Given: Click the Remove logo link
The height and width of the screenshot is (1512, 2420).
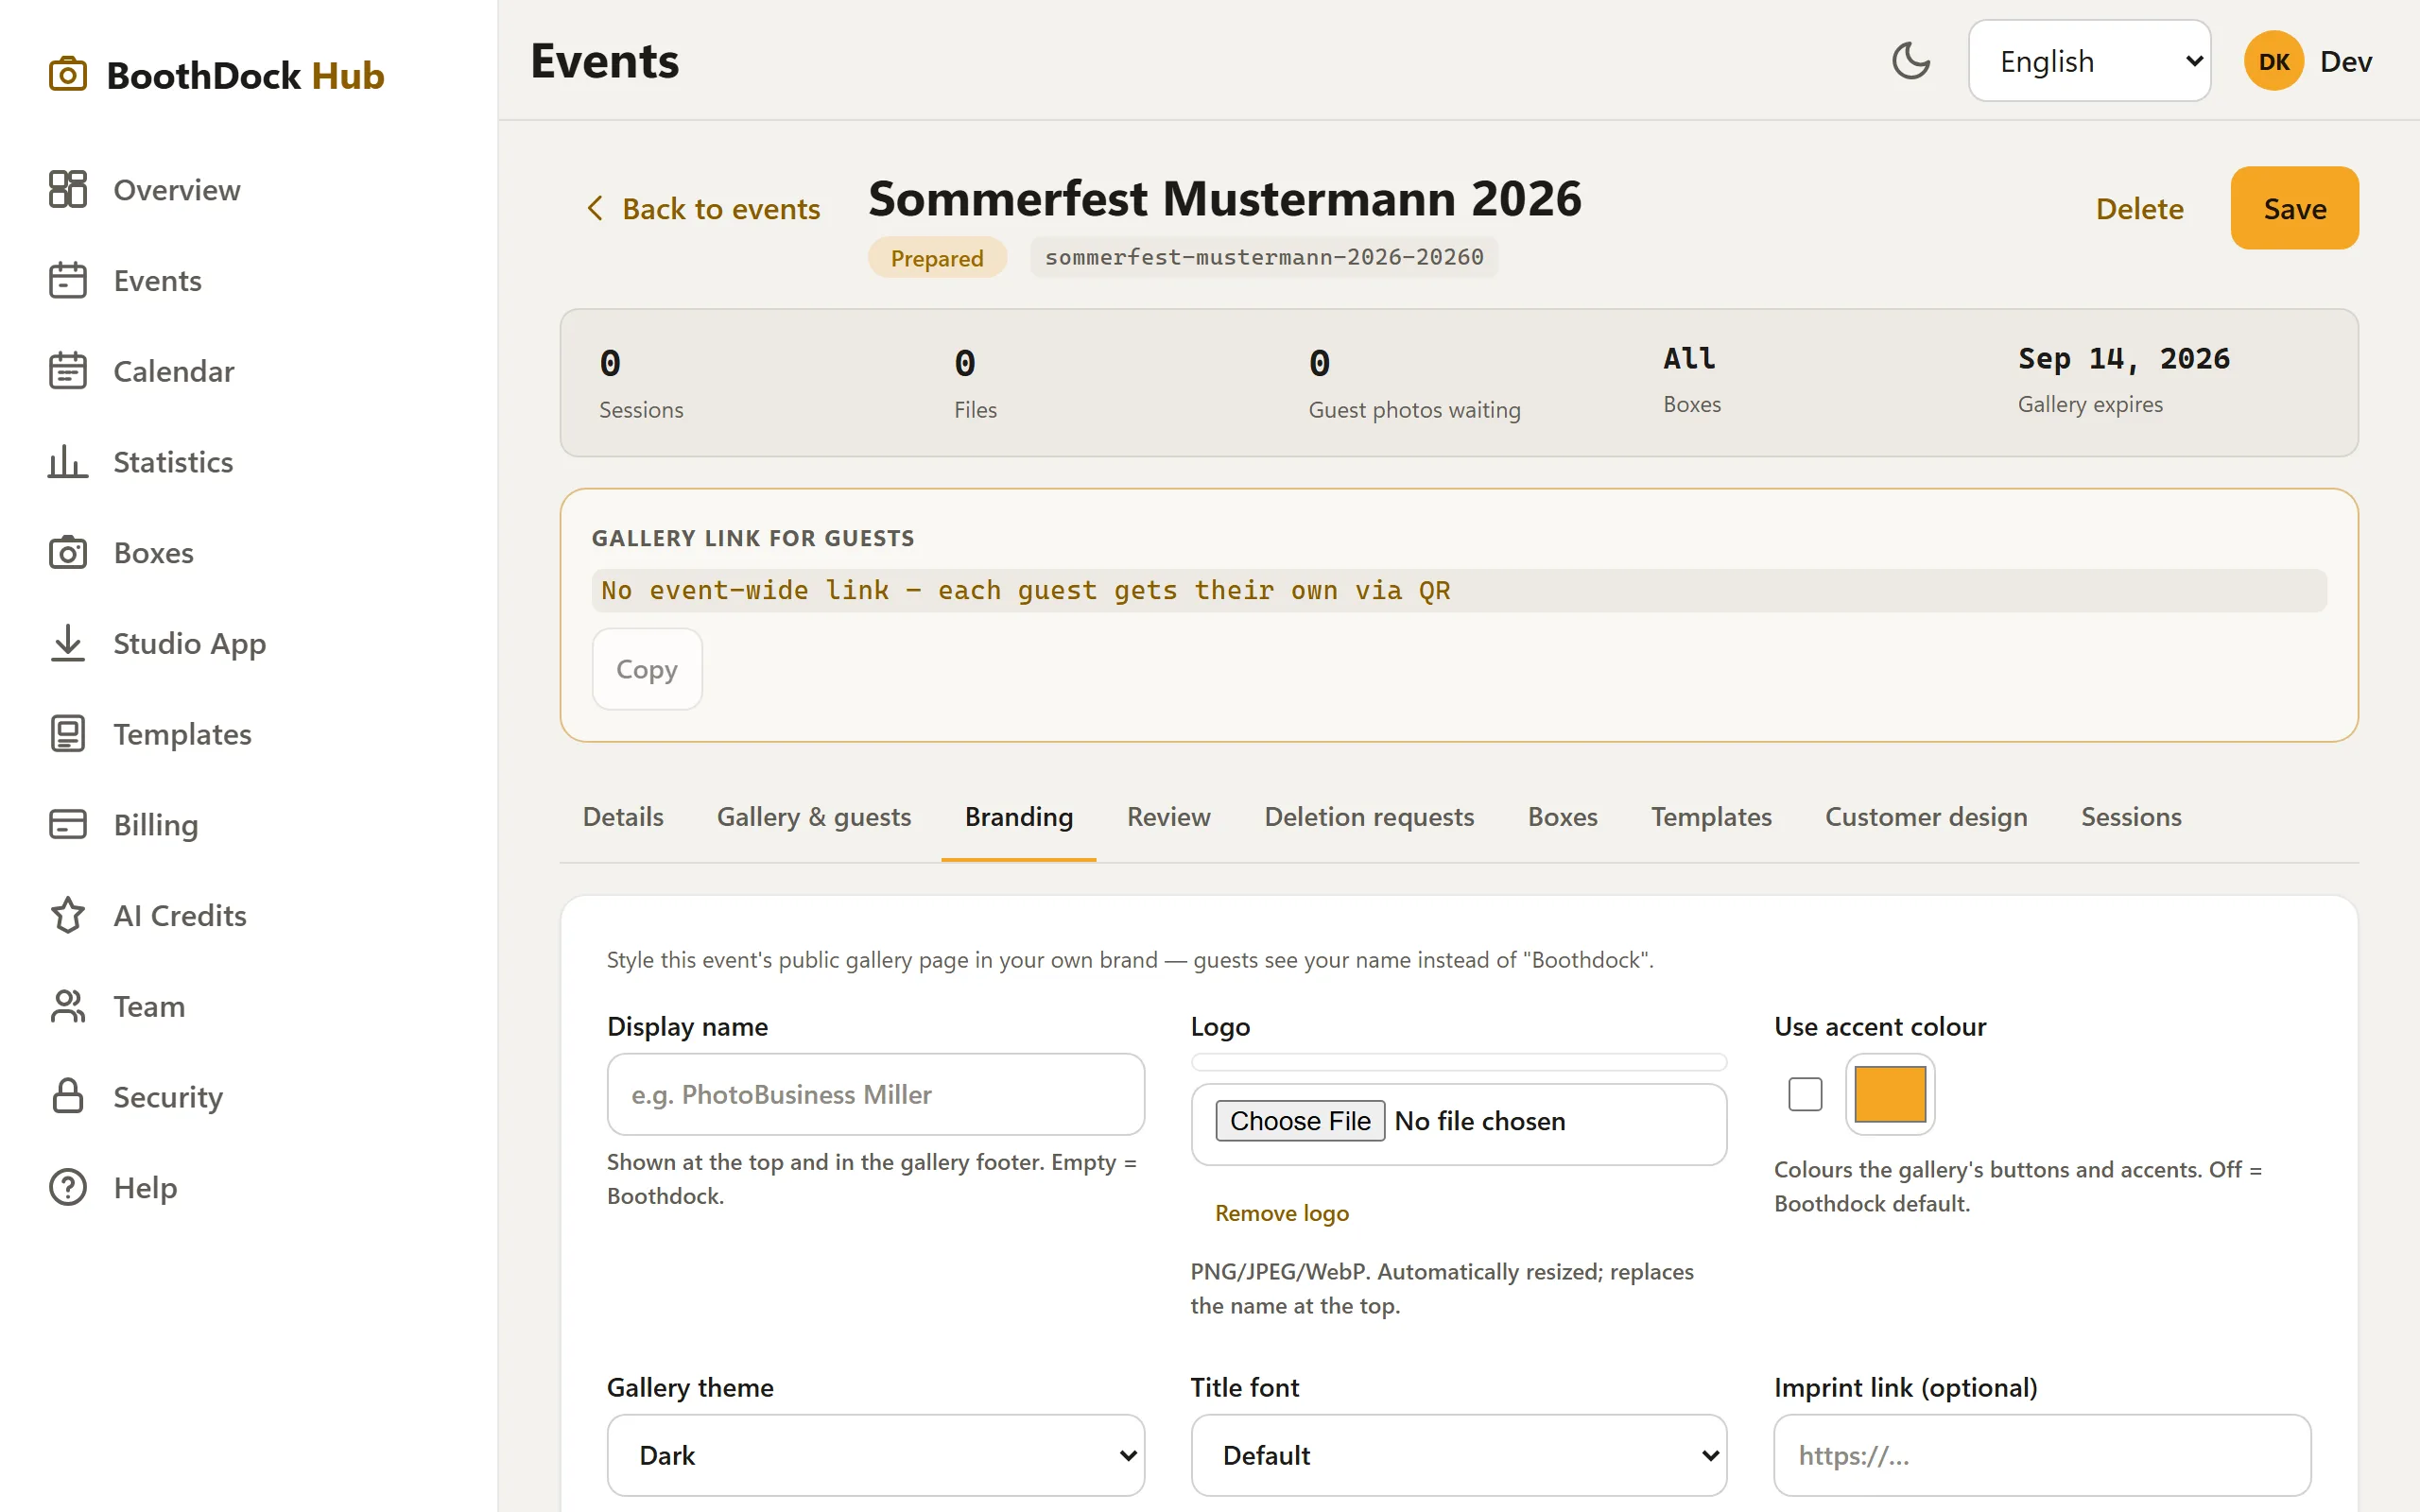Looking at the screenshot, I should click(1282, 1213).
